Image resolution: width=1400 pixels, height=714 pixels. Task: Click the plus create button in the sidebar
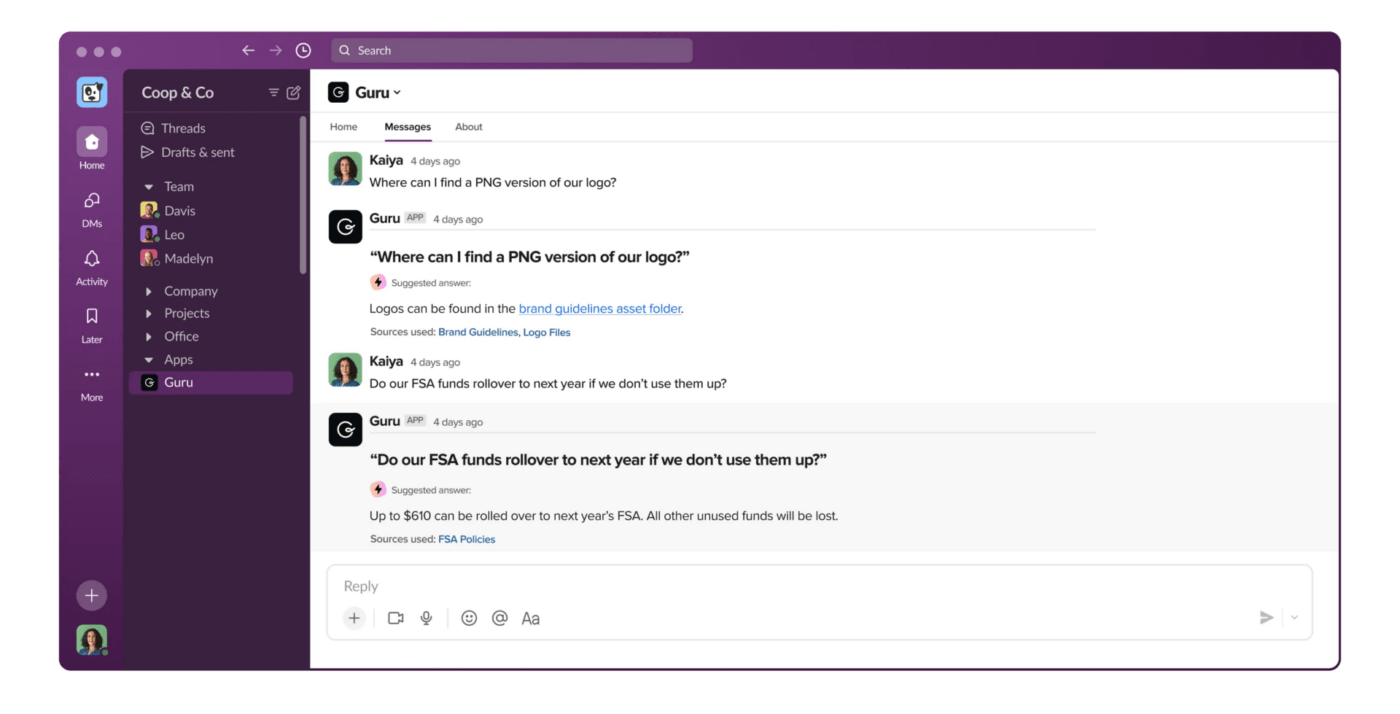click(x=92, y=596)
